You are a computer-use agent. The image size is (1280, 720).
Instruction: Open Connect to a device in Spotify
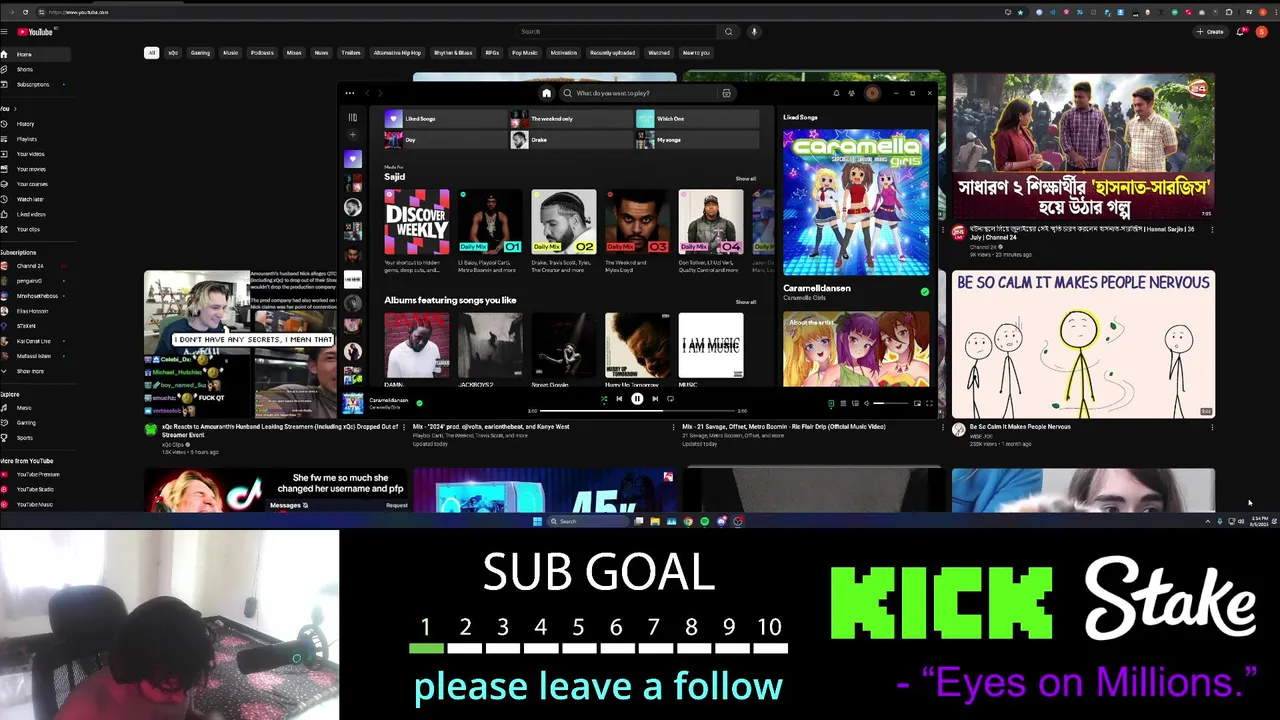[x=856, y=403]
